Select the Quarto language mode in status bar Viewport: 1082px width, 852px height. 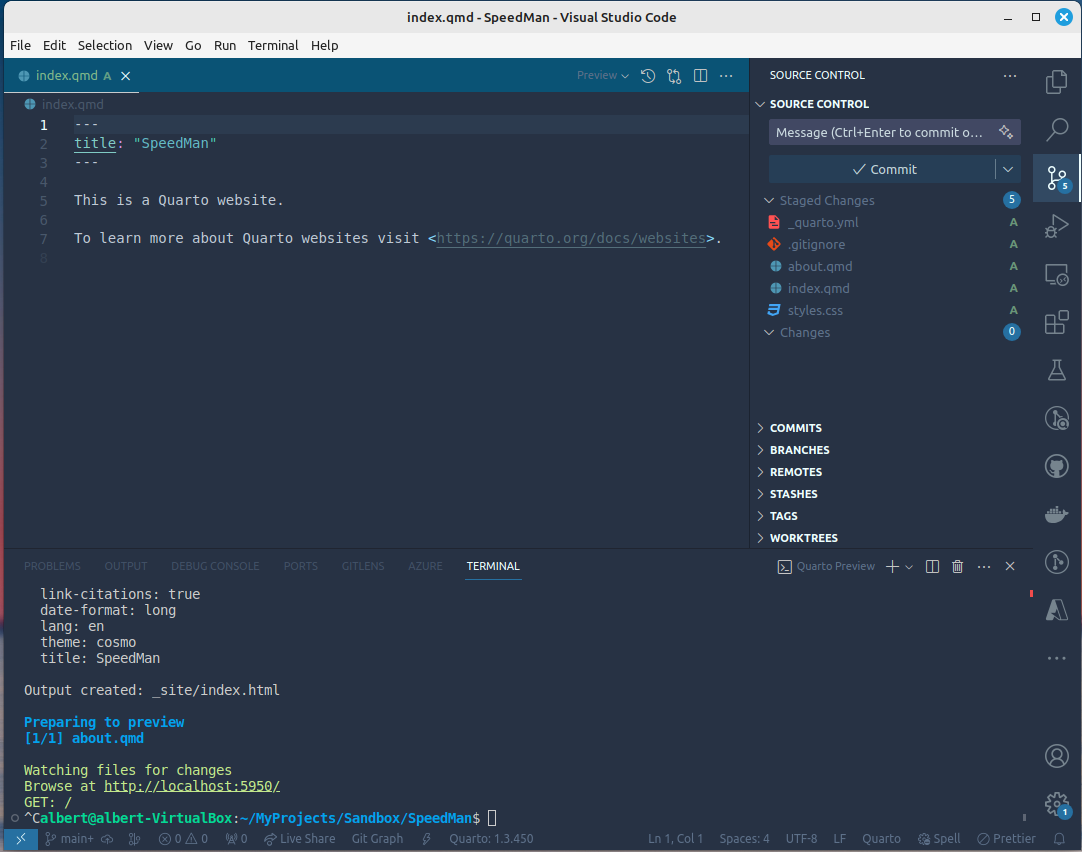click(x=881, y=839)
